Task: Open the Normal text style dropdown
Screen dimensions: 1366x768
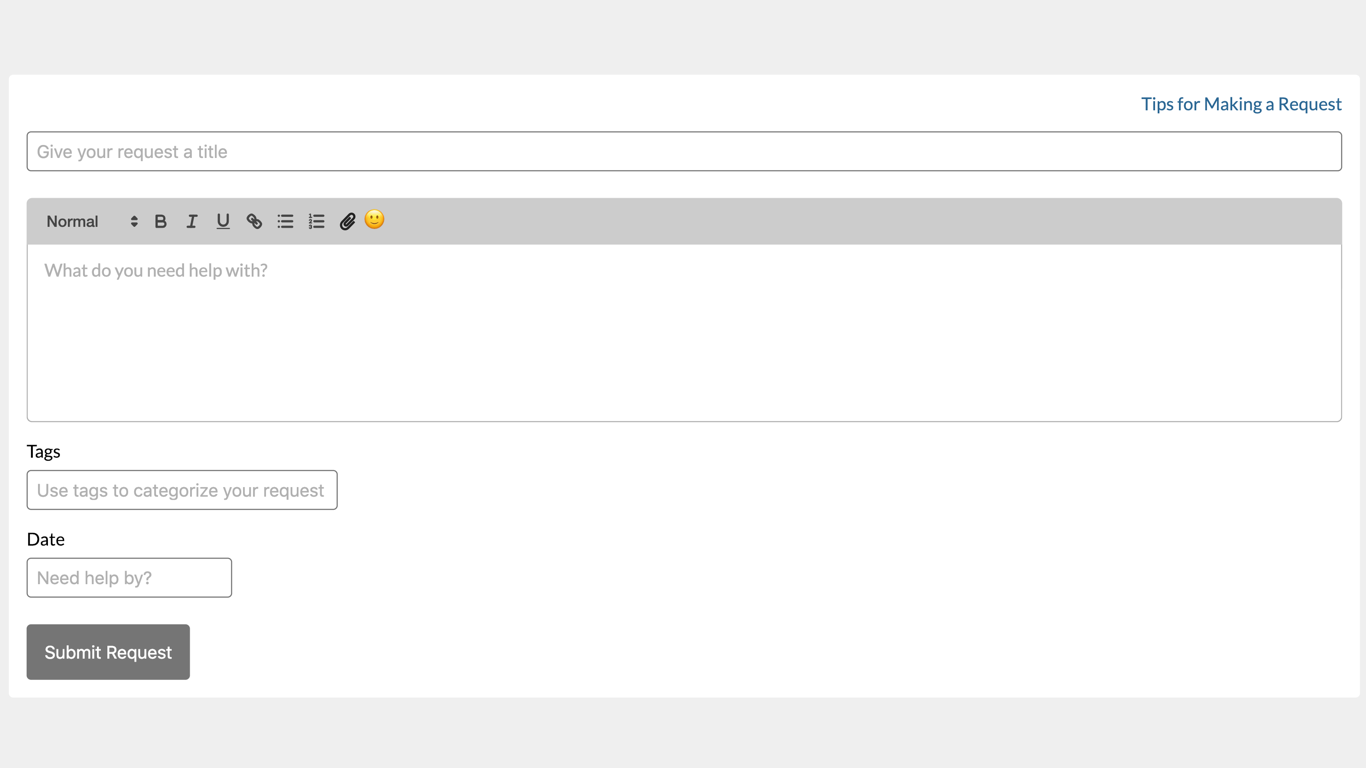Action: (92, 221)
